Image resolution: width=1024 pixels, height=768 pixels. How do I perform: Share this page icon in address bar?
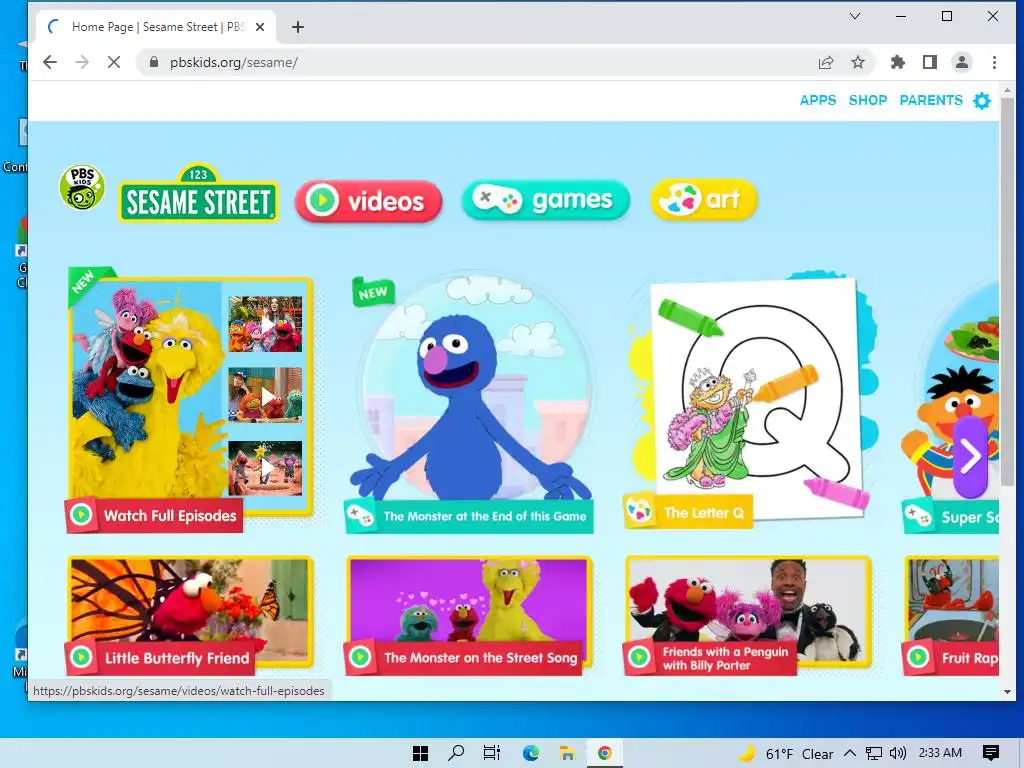click(825, 62)
